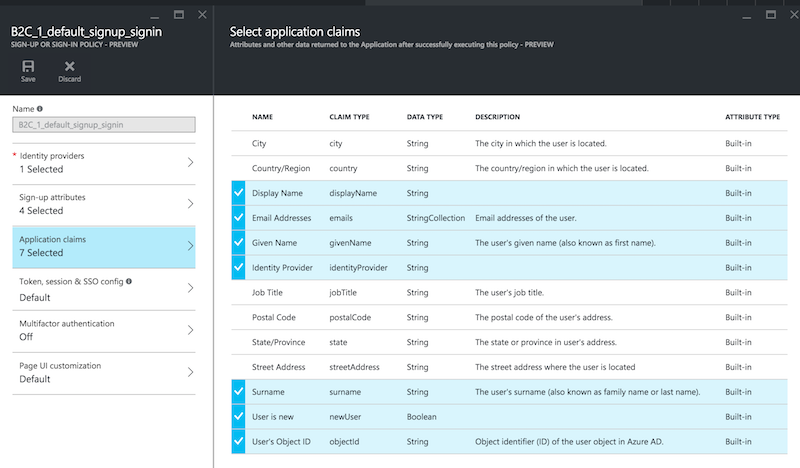Click the ATTRIBUTE TYPE column header
Viewport: 800px width, 468px height.
(753, 117)
